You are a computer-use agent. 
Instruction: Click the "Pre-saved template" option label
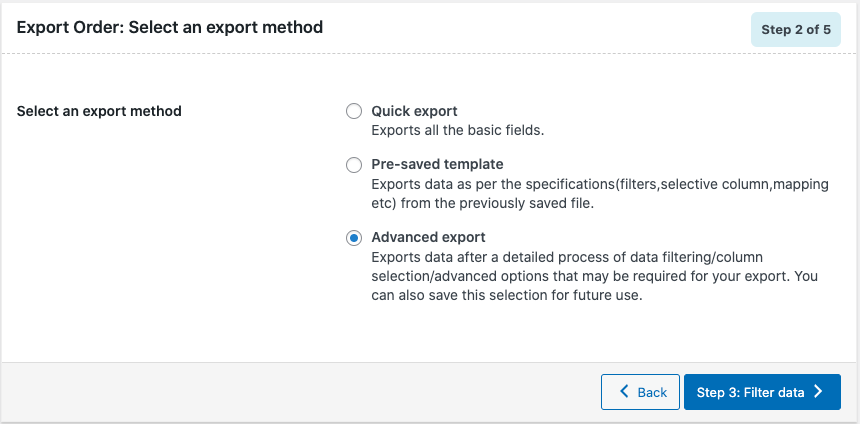pos(437,164)
